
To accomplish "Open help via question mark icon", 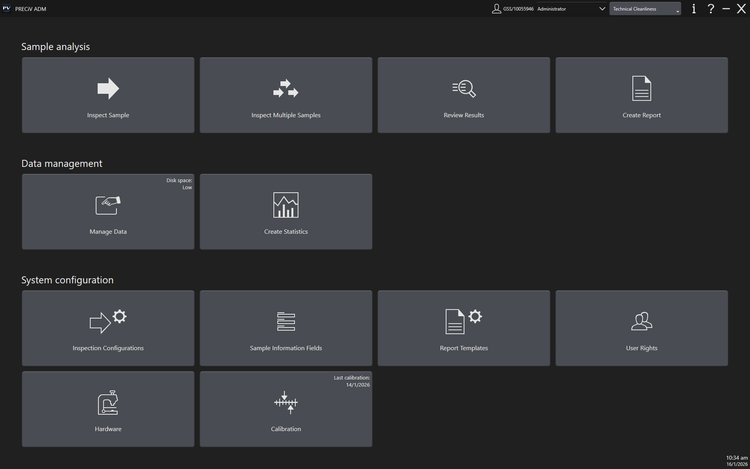I will [710, 9].
